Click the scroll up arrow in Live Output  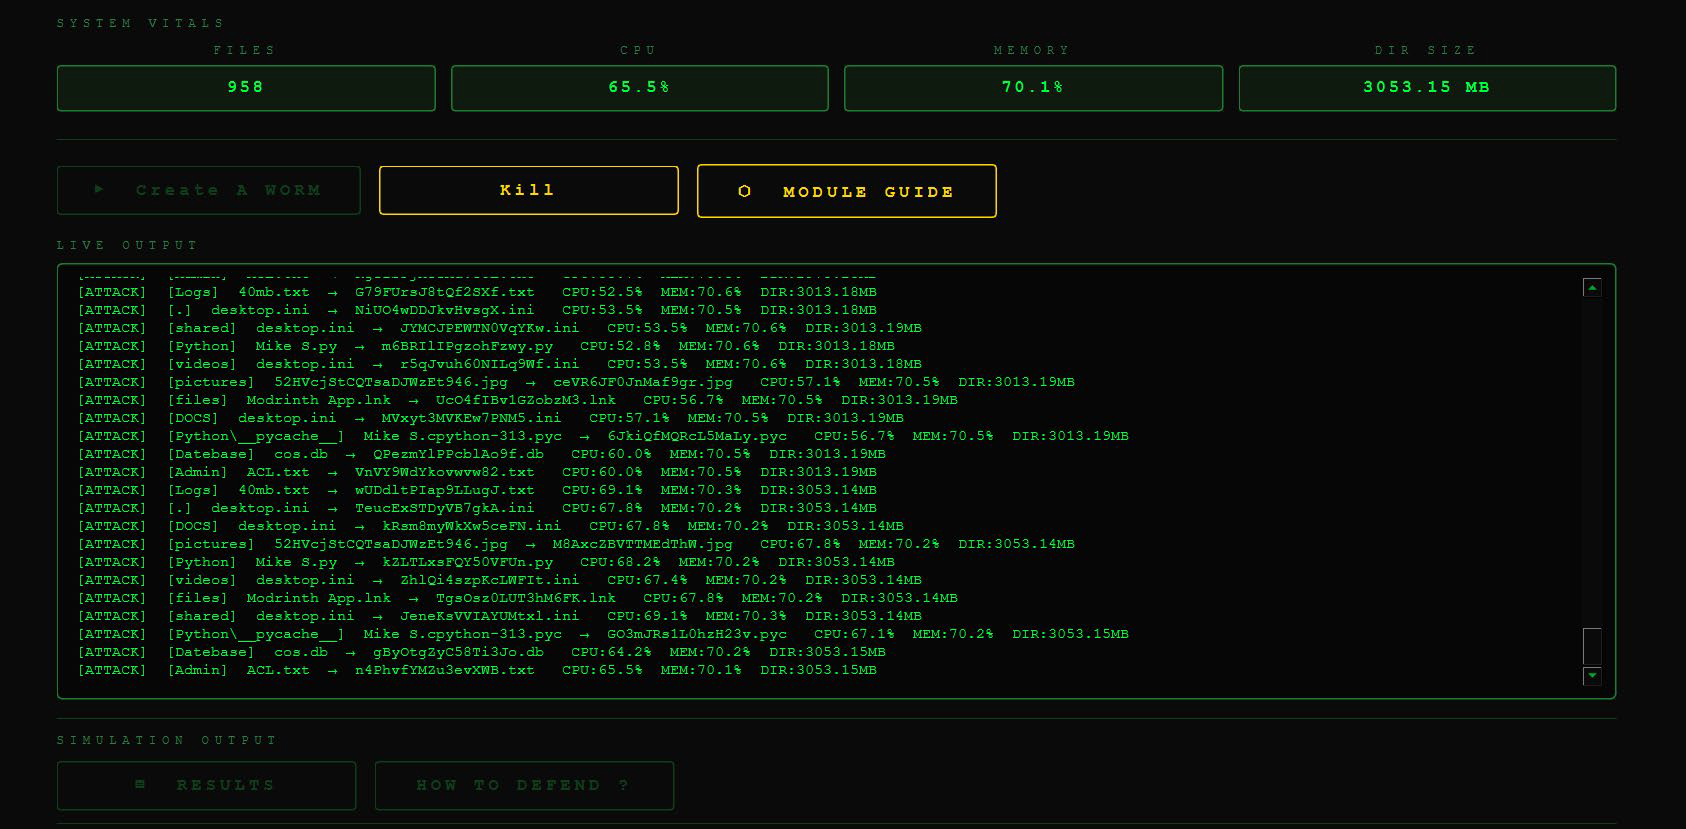[x=1592, y=288]
